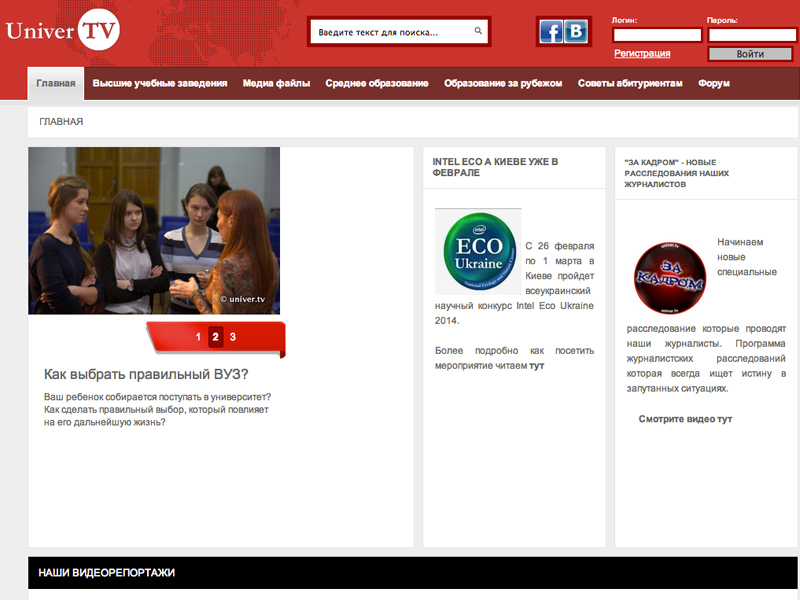
Task: Click the students slideshow photo
Action: tap(154, 231)
